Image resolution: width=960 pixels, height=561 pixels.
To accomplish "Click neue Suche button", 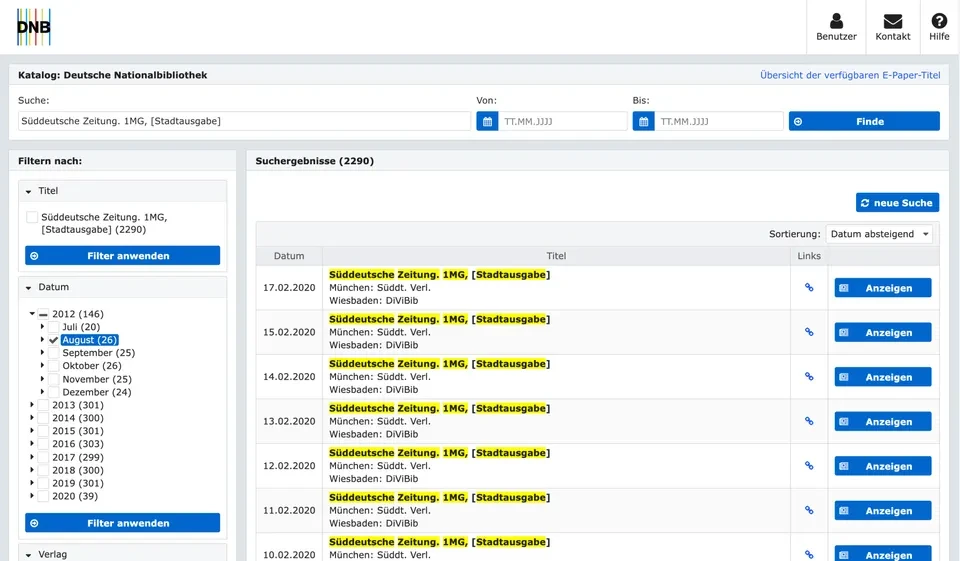I will pyautogui.click(x=897, y=203).
